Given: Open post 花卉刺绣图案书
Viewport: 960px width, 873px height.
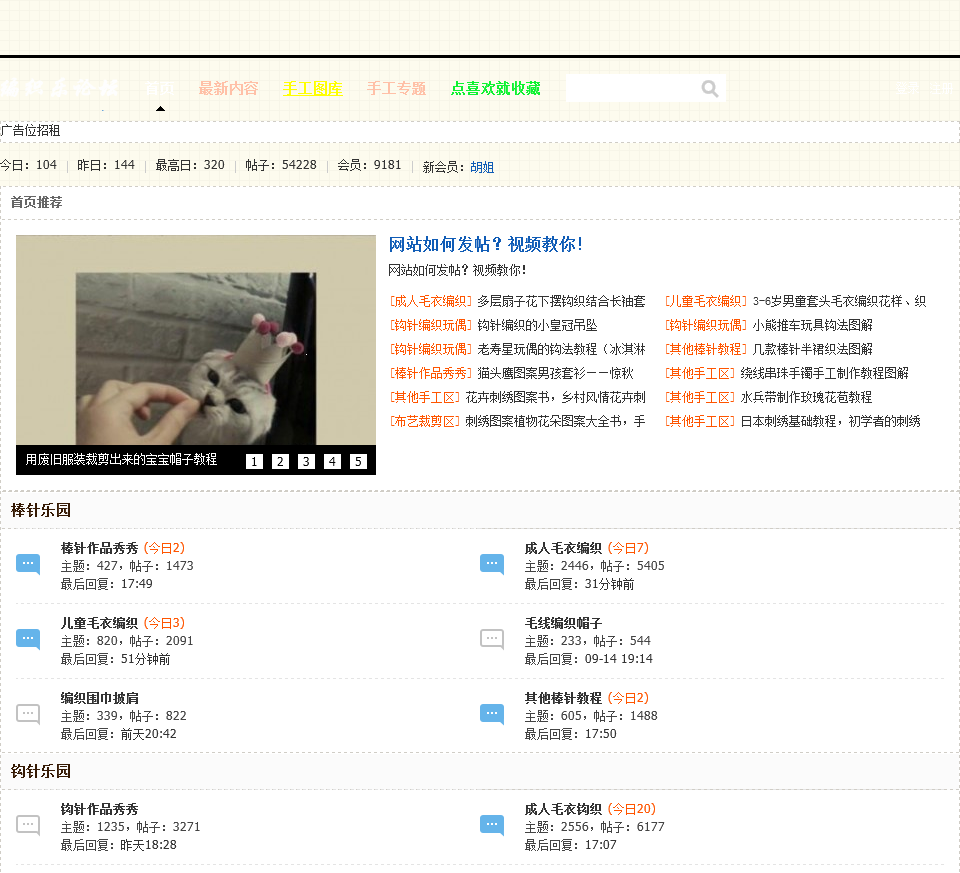Looking at the screenshot, I should (555, 397).
